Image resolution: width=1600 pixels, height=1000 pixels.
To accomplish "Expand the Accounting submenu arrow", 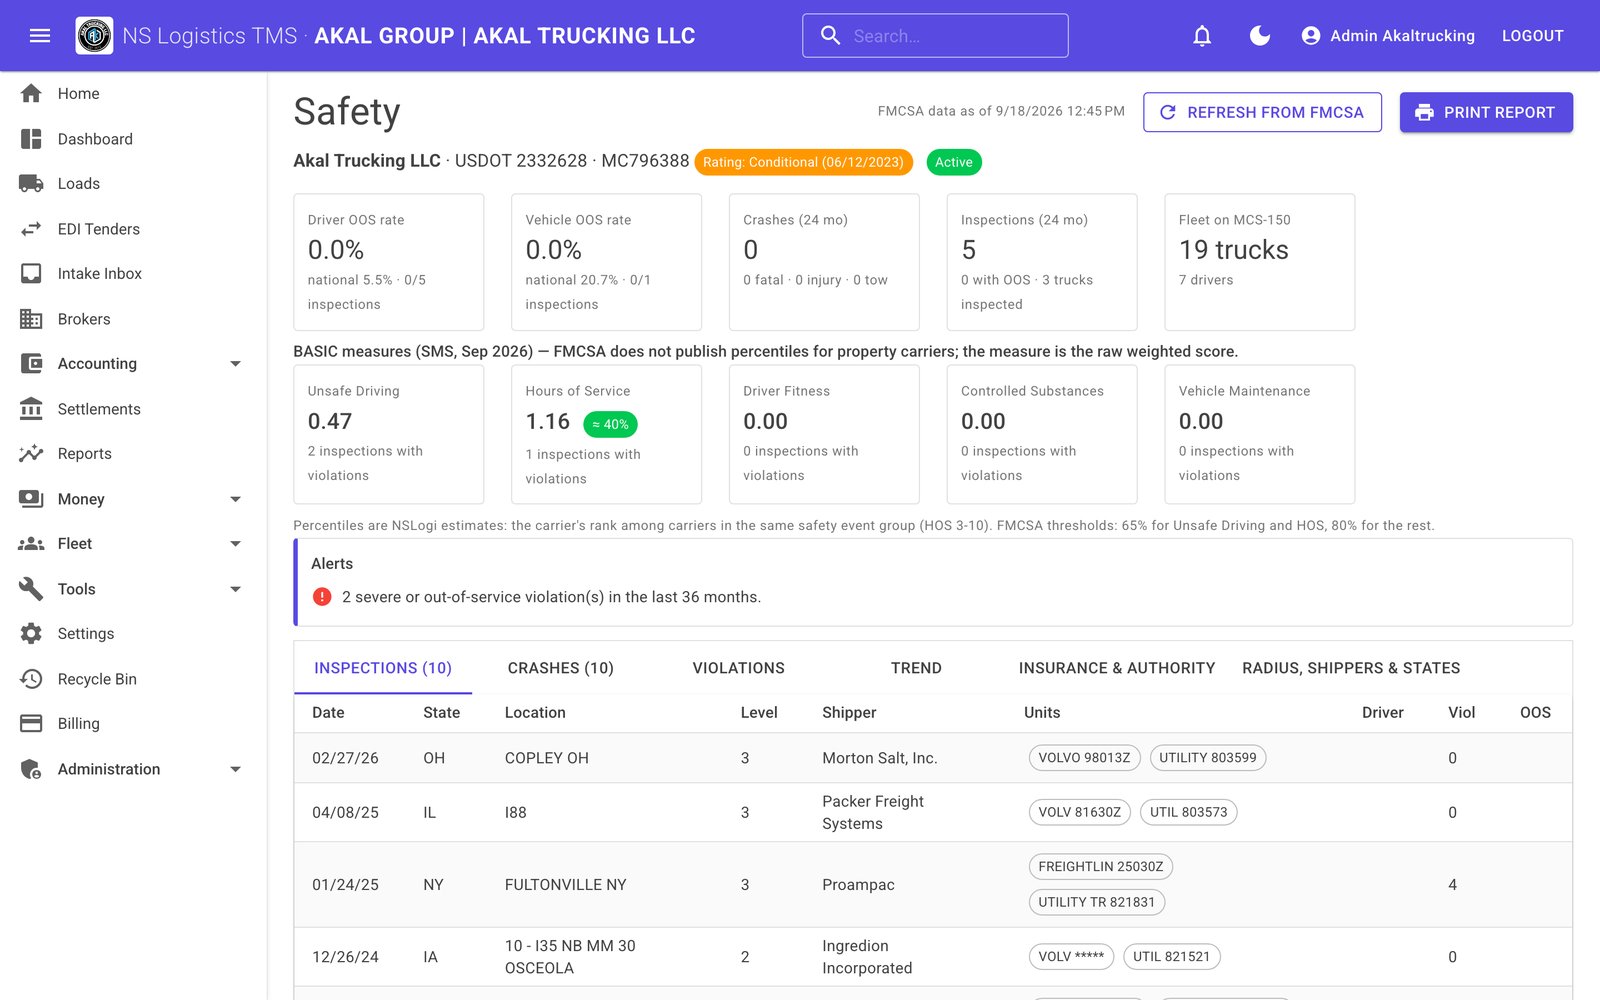I will coord(236,364).
